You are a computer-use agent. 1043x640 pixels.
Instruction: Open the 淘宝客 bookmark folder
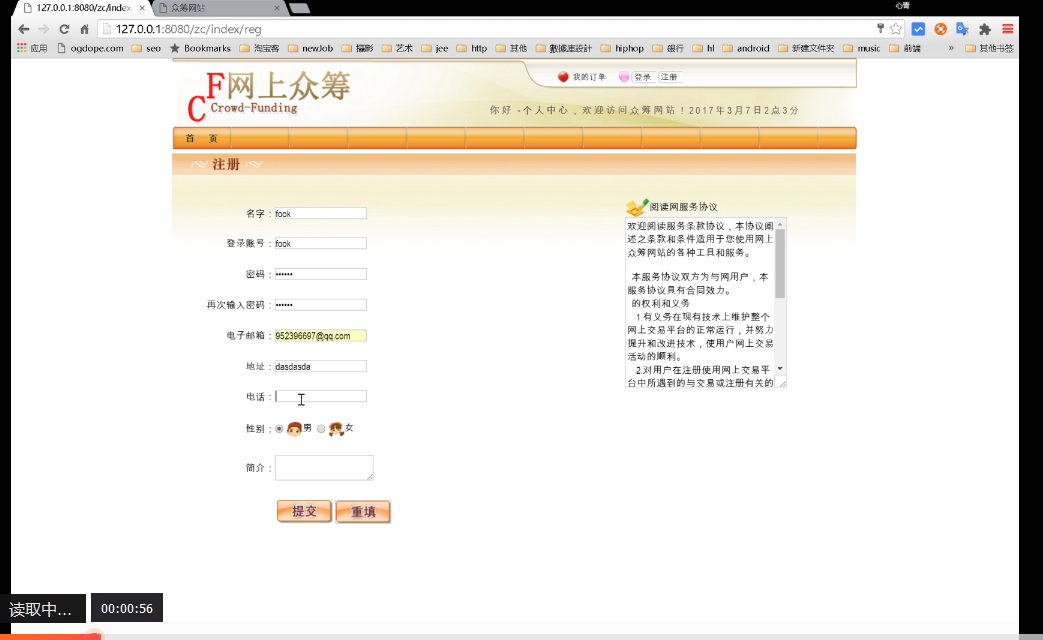coord(259,48)
